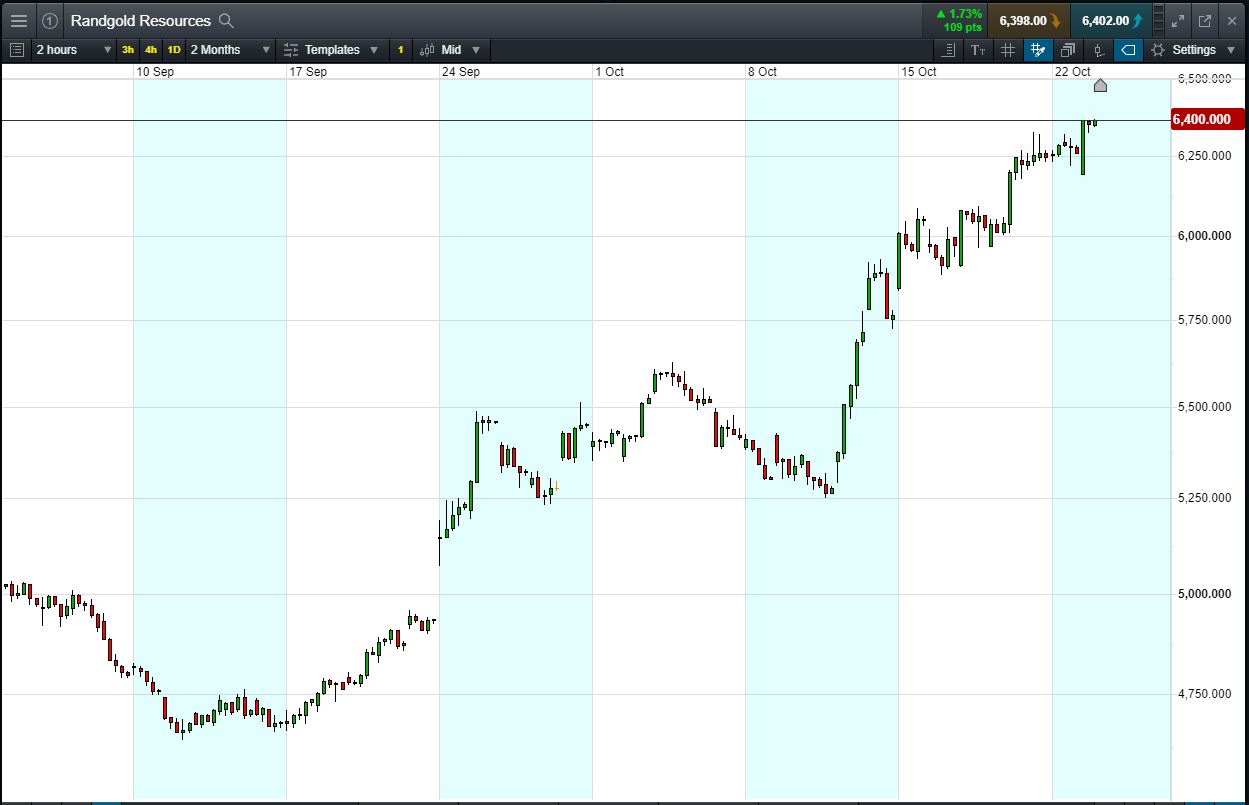Click the 5,250.000 price axis label

tap(1203, 498)
